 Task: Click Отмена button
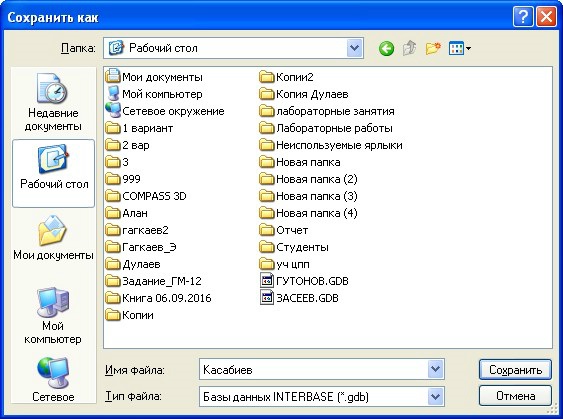[515, 396]
